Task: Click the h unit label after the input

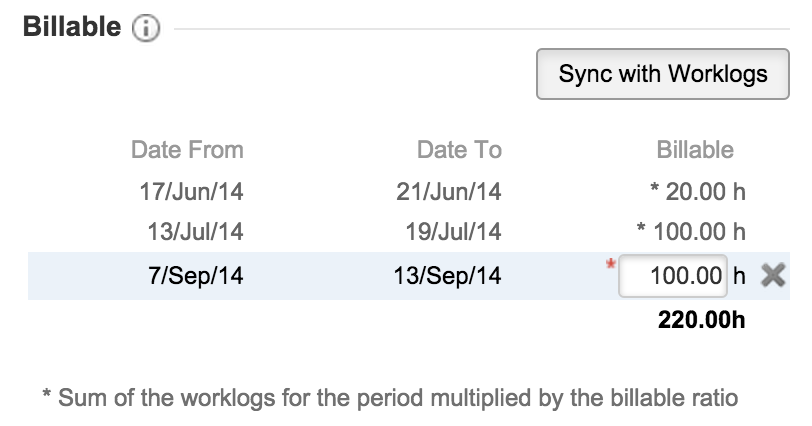Action: coord(740,276)
